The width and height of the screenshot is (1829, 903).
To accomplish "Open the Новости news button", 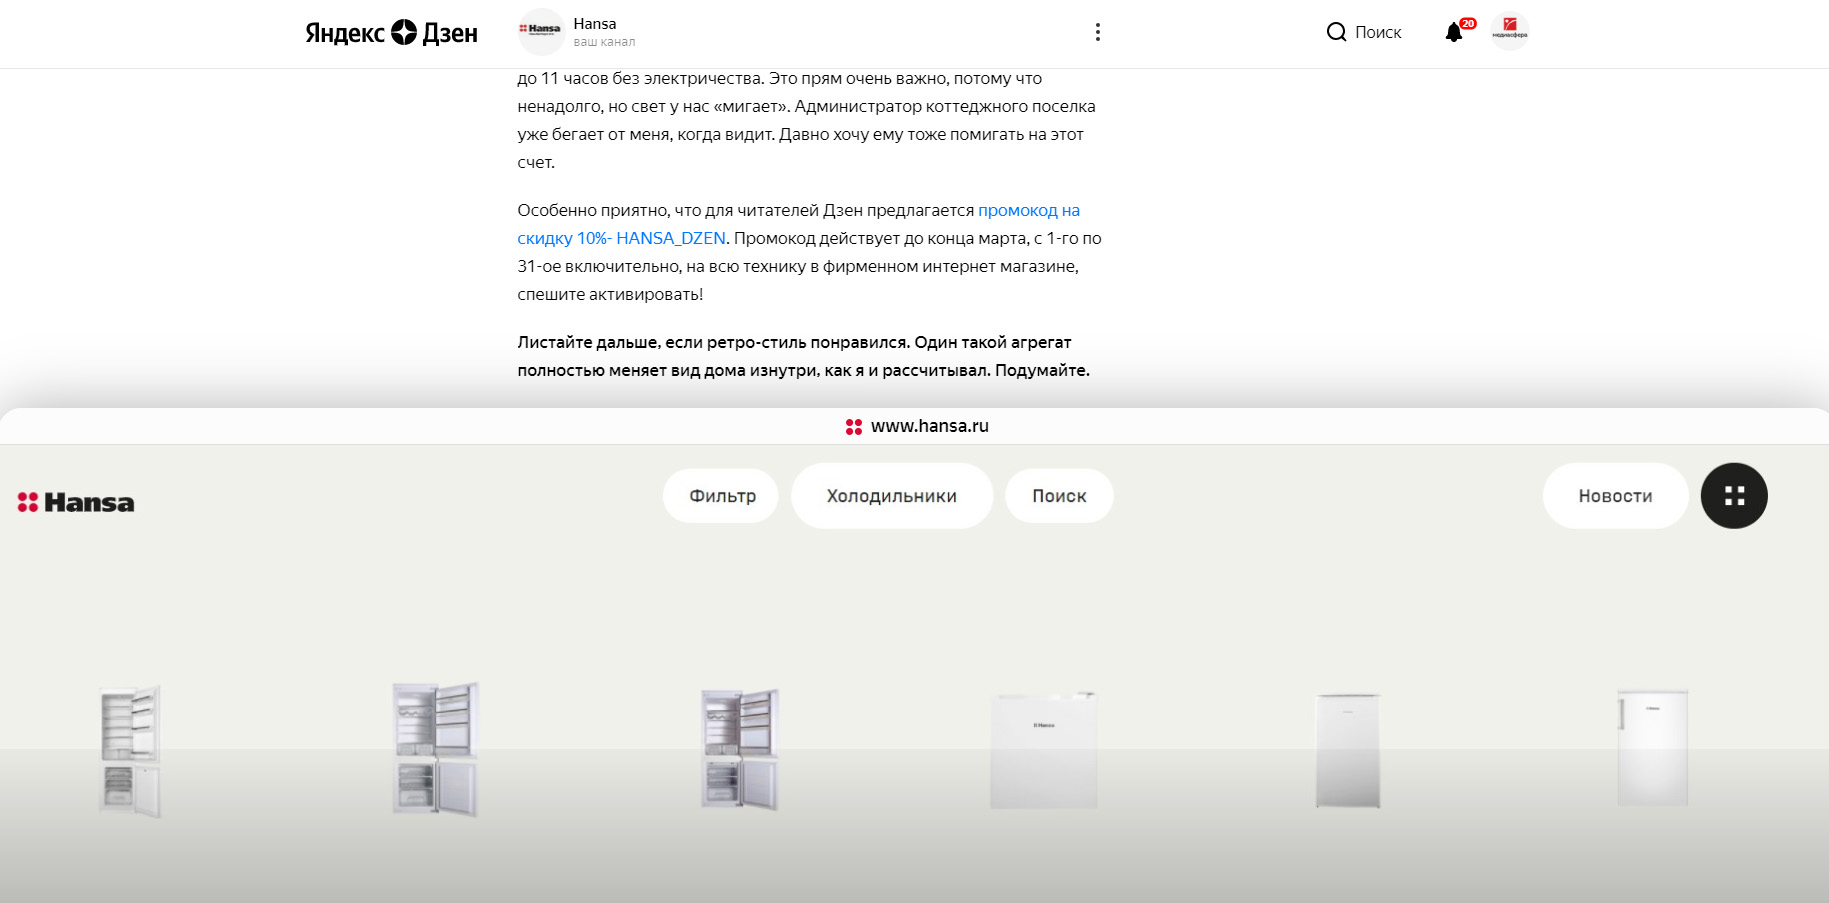I will [x=1615, y=496].
